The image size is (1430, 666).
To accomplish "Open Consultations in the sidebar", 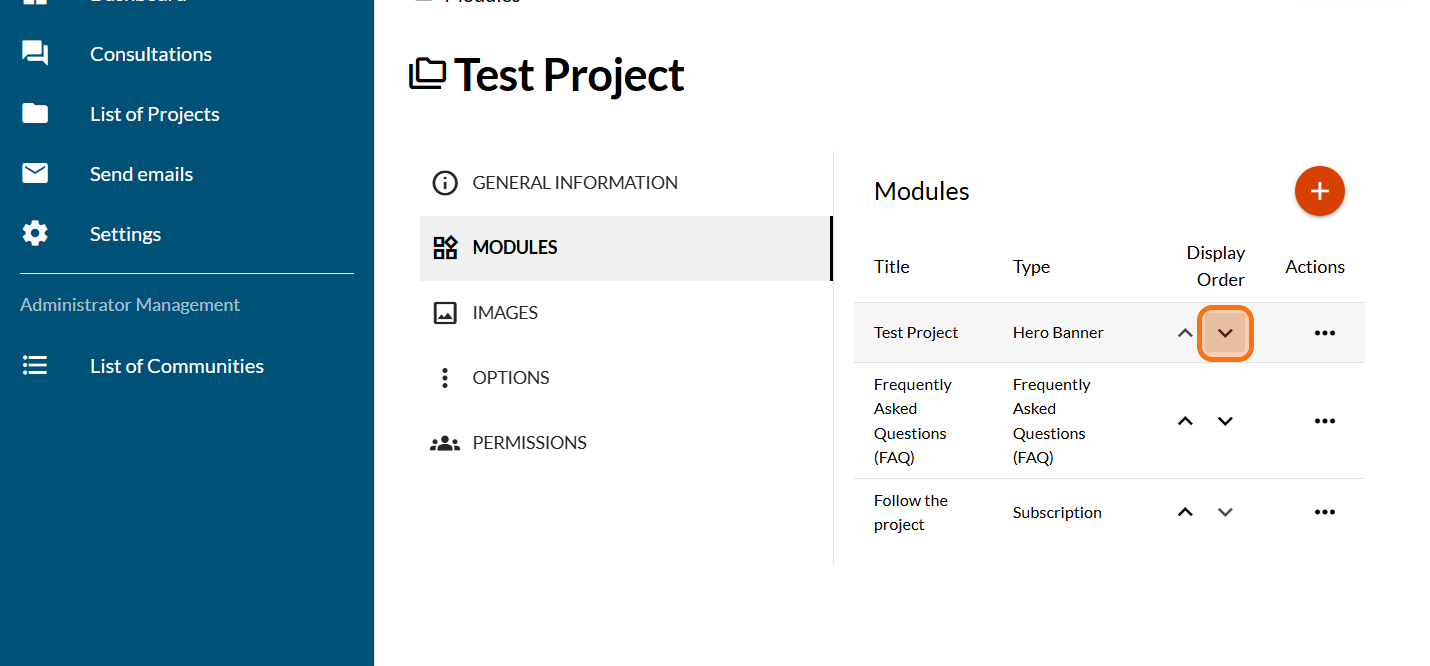I will click(x=150, y=54).
